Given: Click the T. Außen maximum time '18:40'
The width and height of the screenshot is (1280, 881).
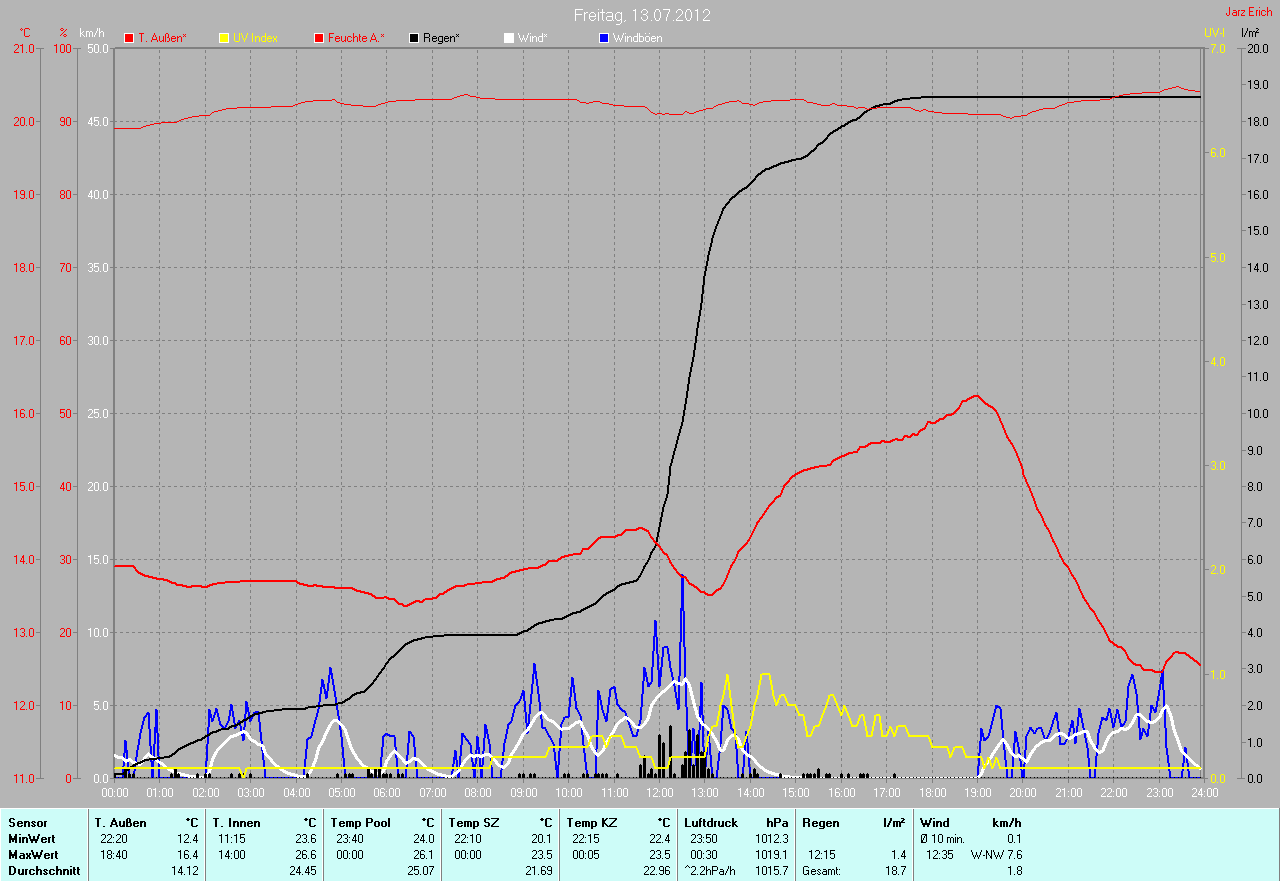Looking at the screenshot, I should point(114,855).
